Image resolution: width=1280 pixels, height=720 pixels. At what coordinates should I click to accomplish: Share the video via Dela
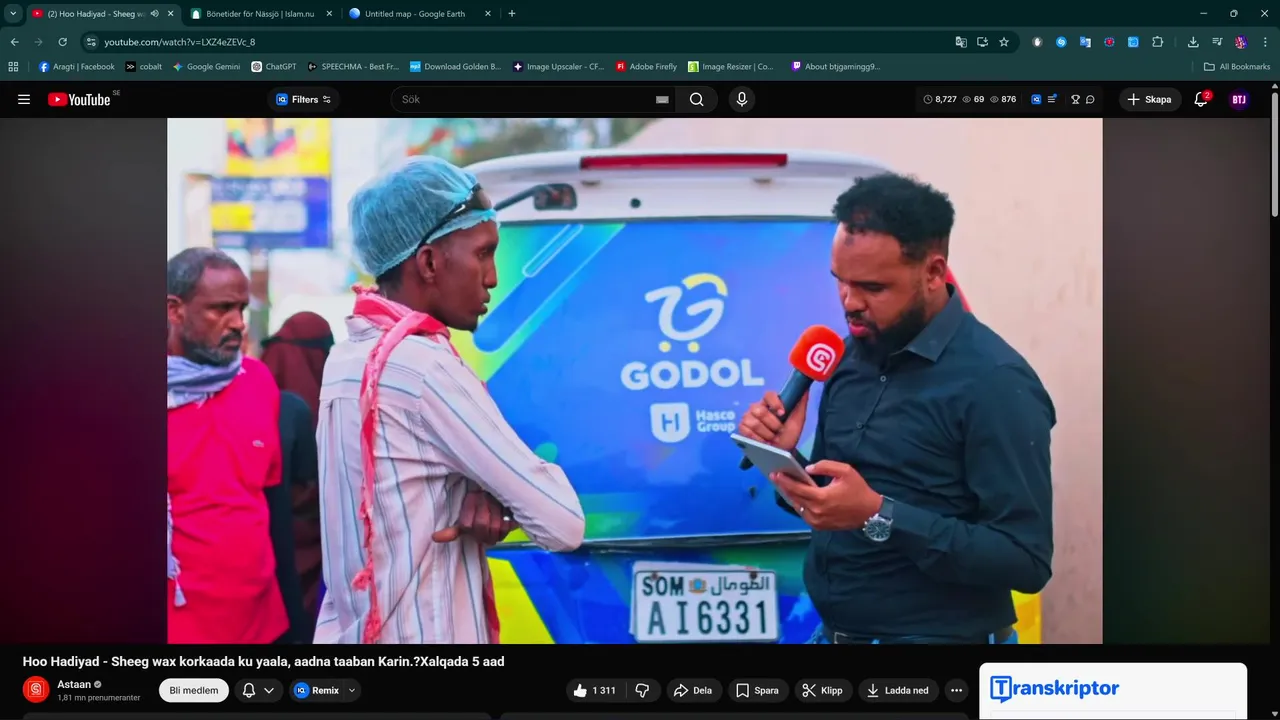[x=693, y=690]
